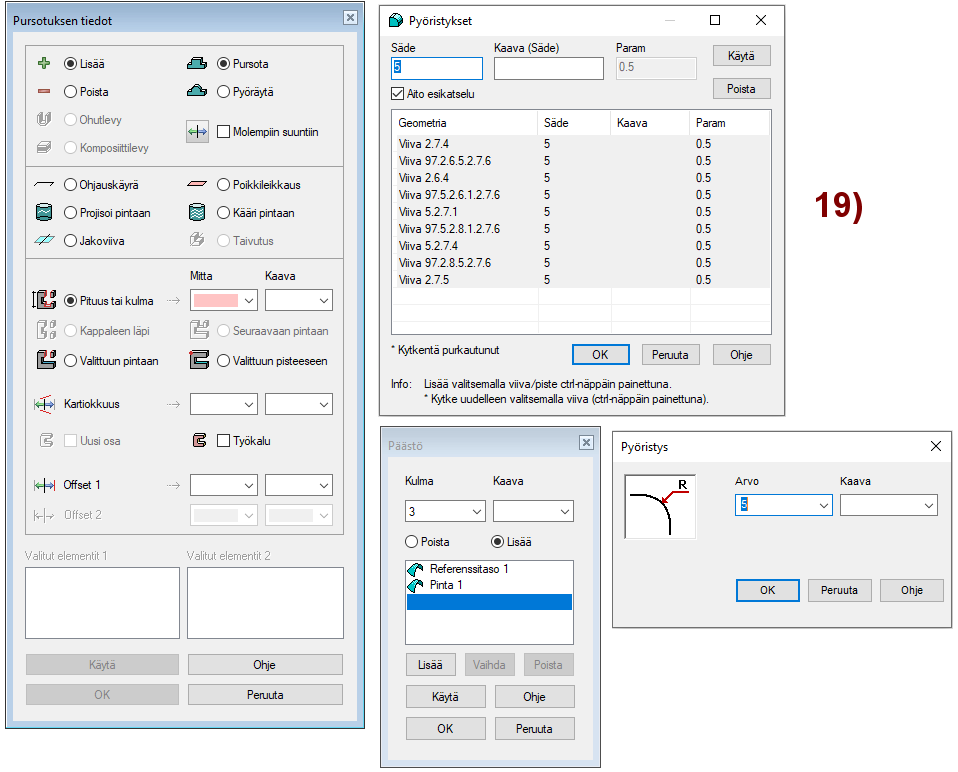Click the green plus Lisää icon
The width and height of the screenshot is (958, 772).
(x=43, y=64)
